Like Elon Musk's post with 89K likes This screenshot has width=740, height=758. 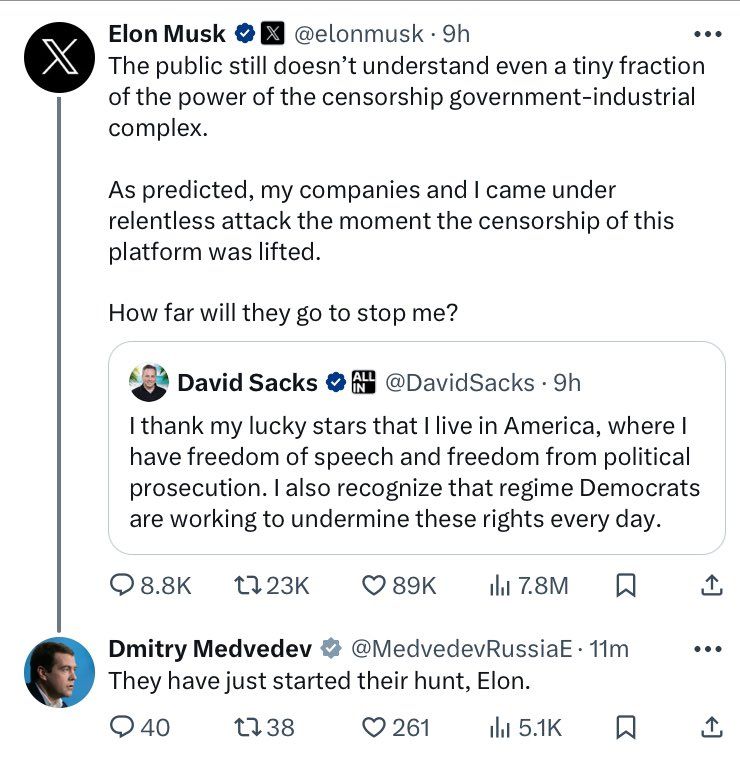click(x=373, y=585)
